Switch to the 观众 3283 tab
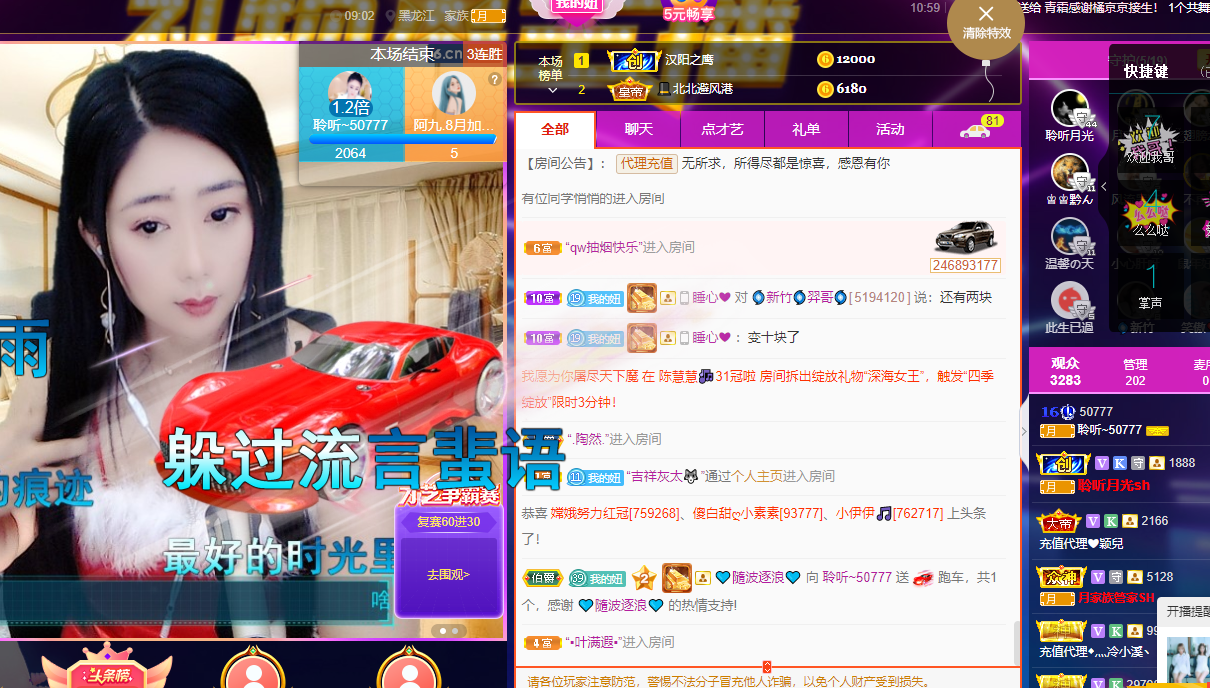This screenshot has height=688, width=1210. point(1065,371)
